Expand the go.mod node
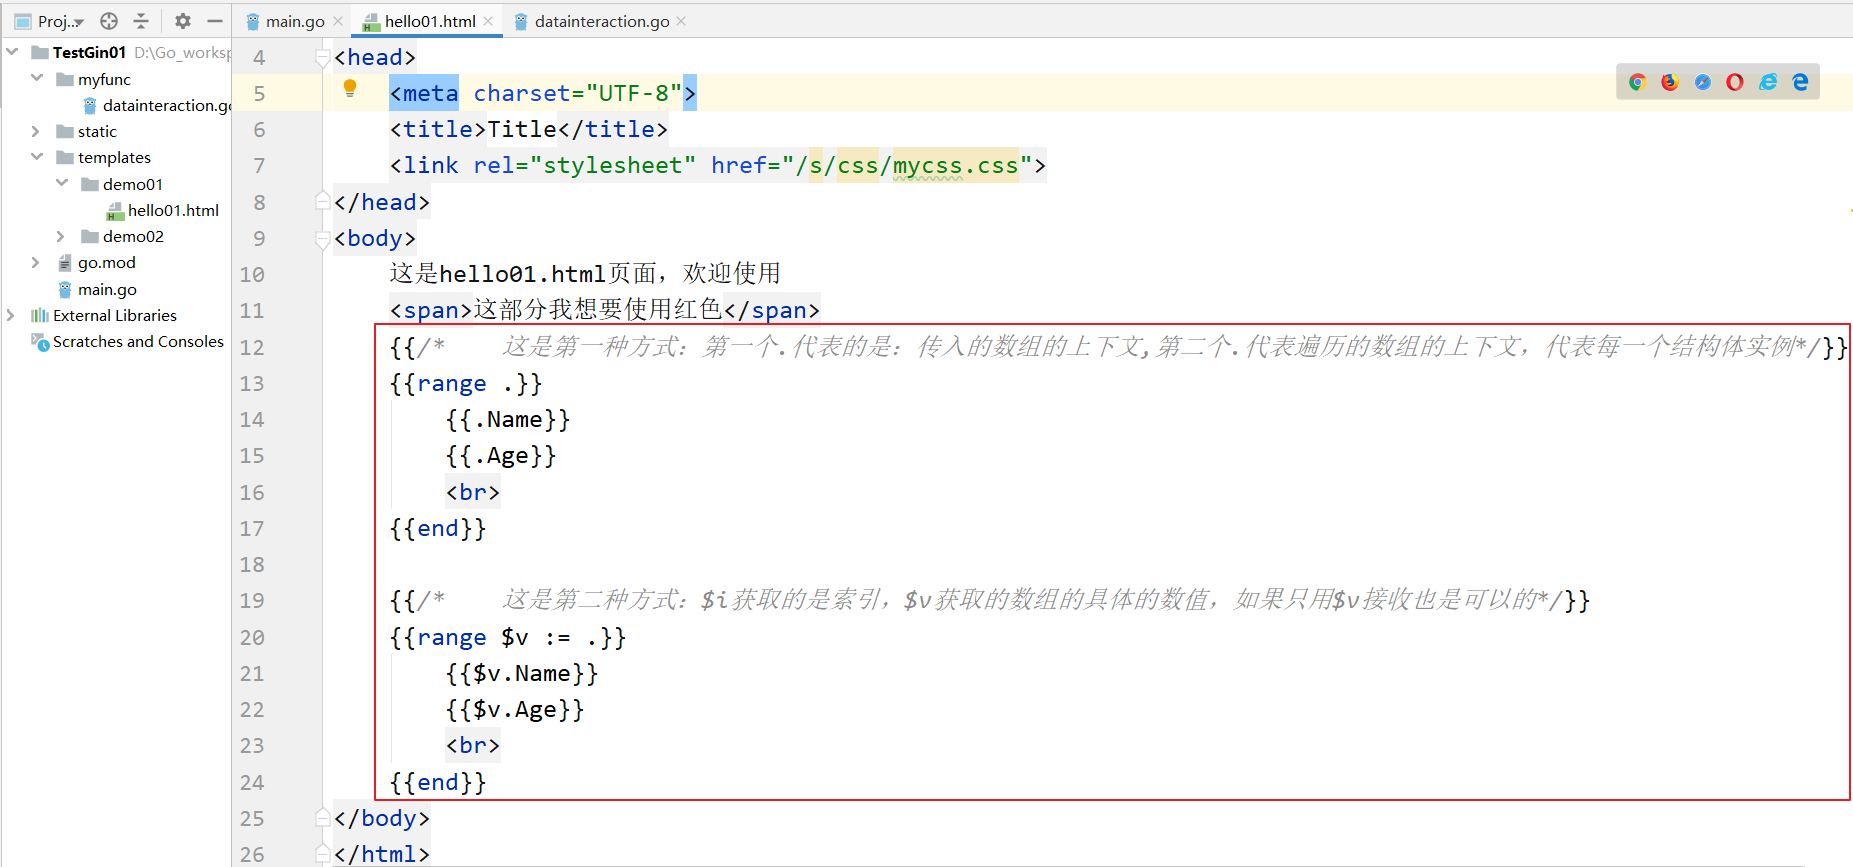 point(37,262)
